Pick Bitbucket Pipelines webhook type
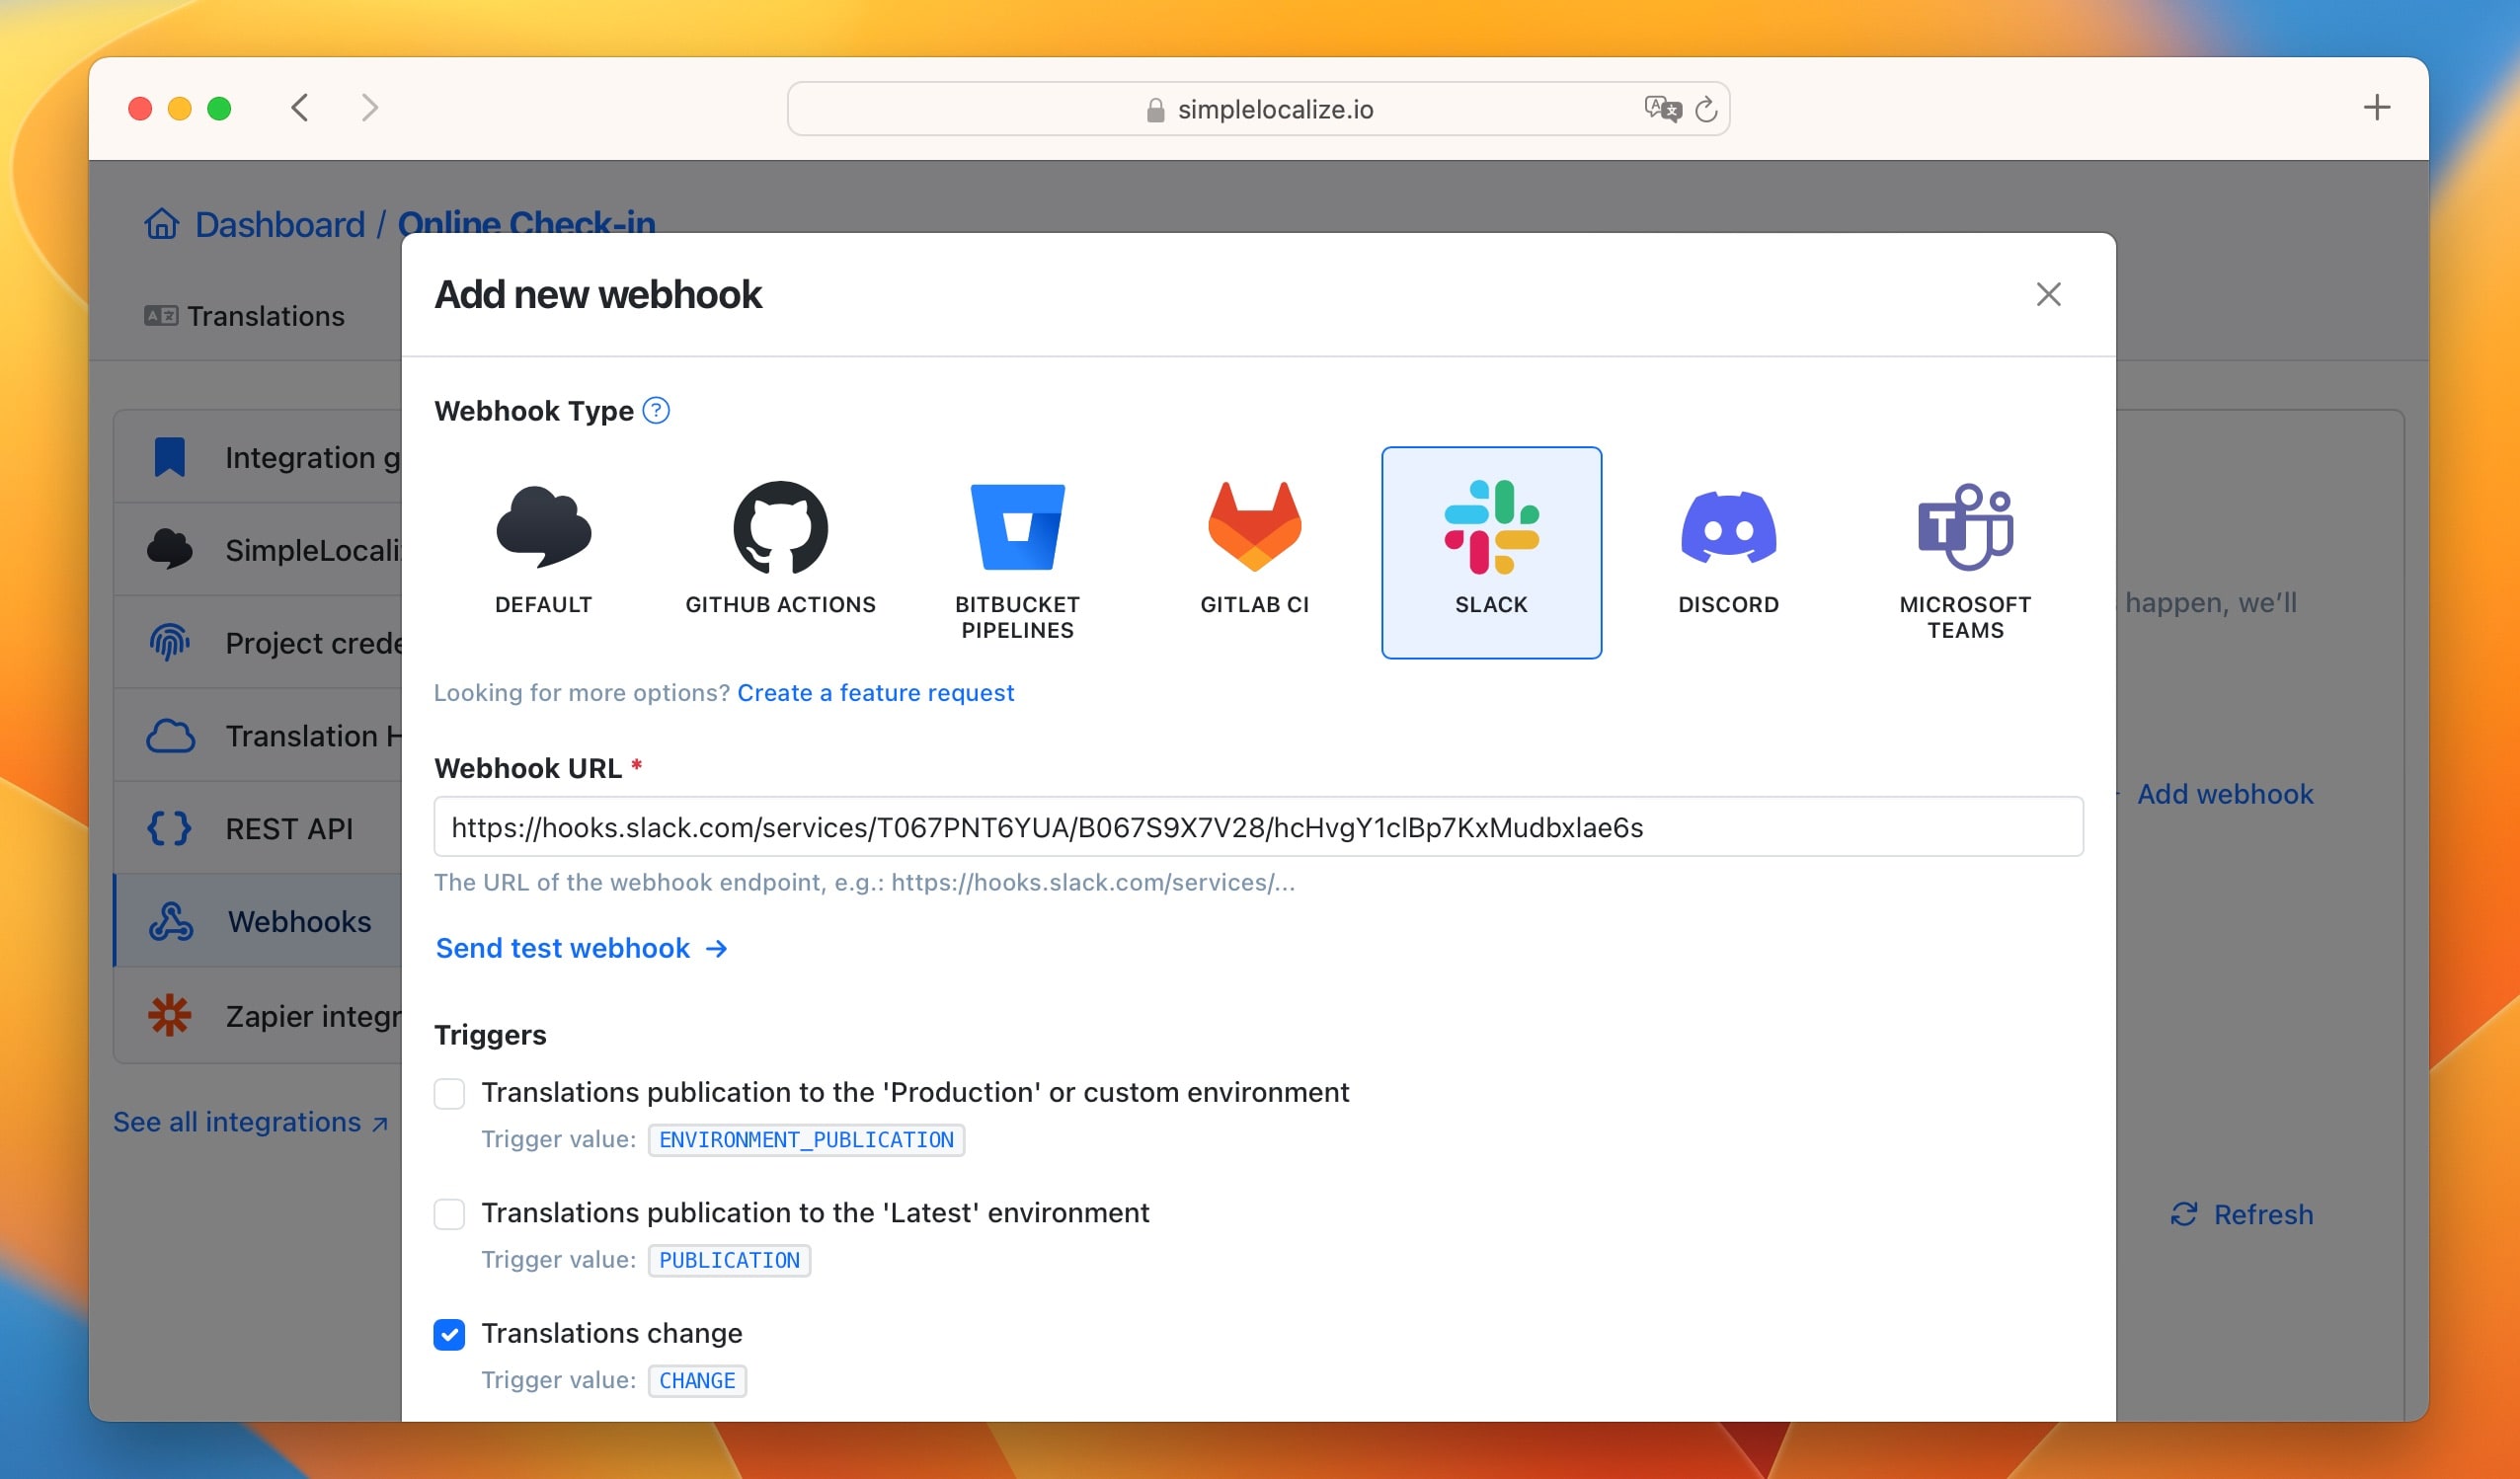This screenshot has height=1479, width=2520. (1017, 552)
